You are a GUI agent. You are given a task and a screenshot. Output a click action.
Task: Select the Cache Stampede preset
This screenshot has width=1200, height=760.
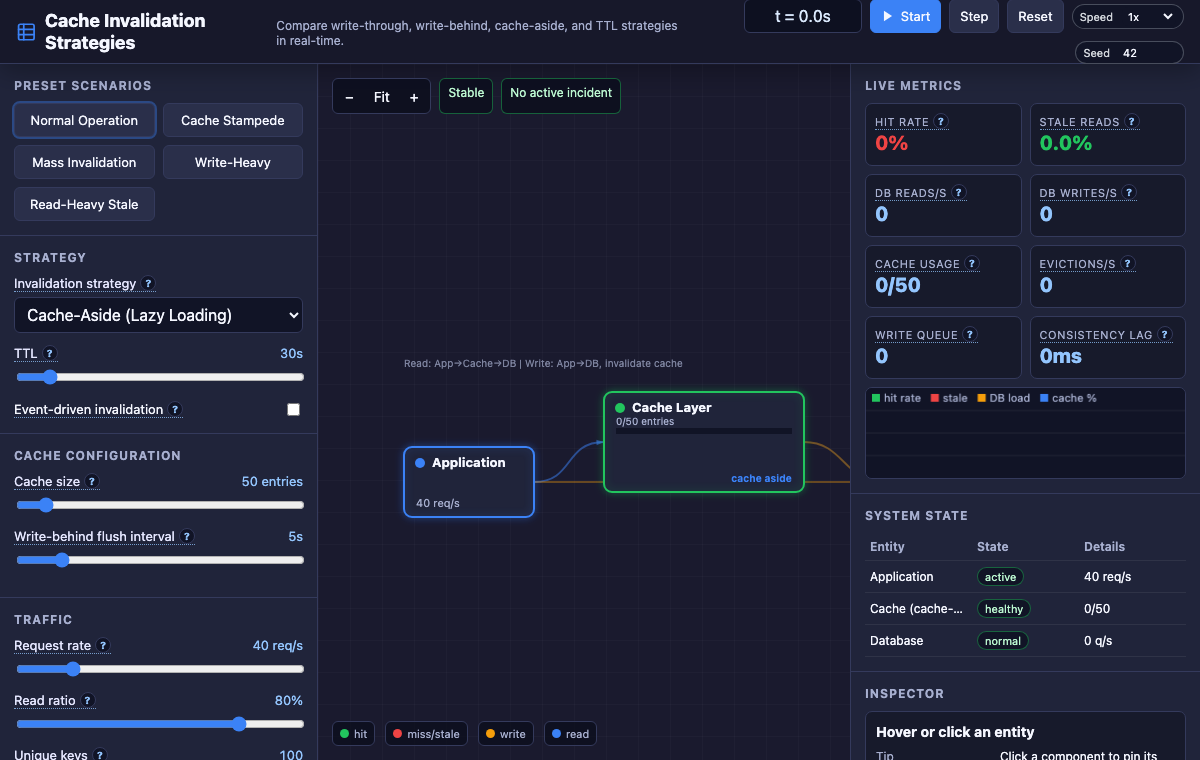pyautogui.click(x=233, y=120)
